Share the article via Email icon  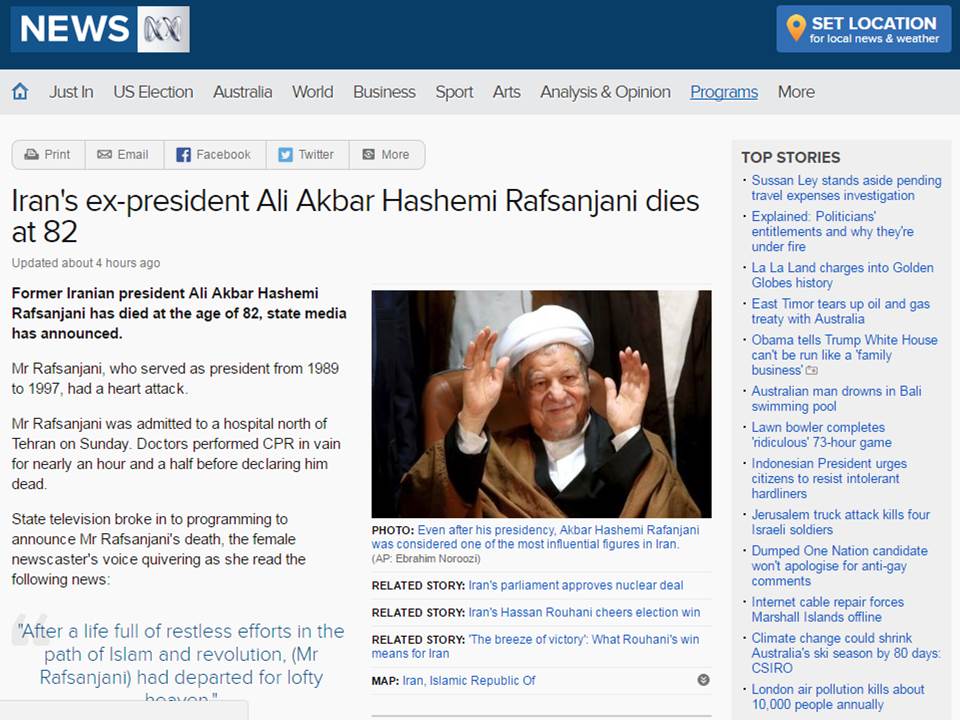tap(124, 155)
